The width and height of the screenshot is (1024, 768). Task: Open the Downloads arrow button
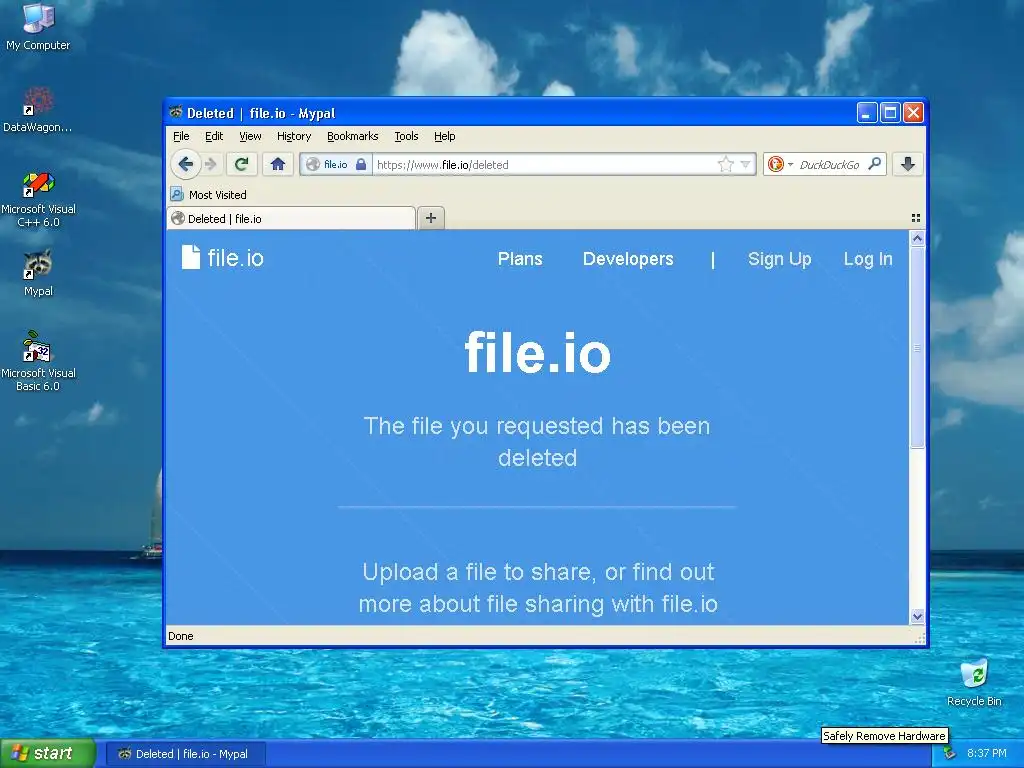(x=908, y=164)
